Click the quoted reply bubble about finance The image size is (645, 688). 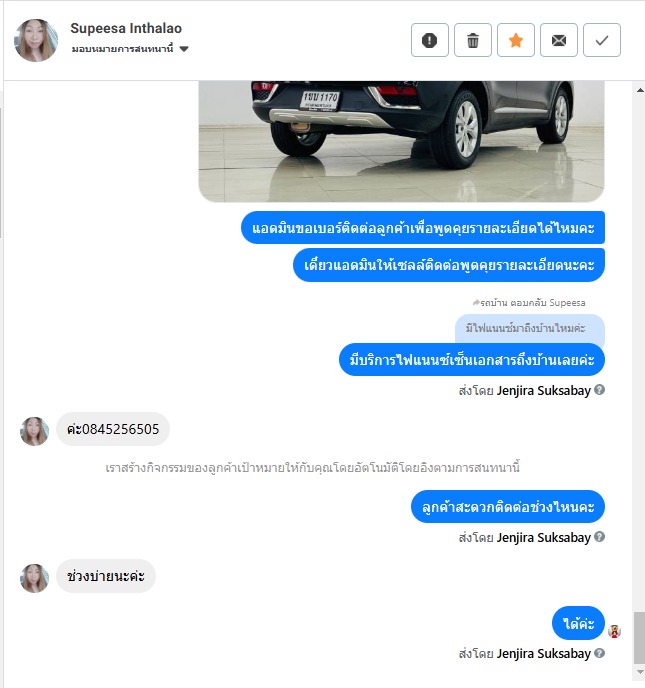pyautogui.click(x=530, y=328)
